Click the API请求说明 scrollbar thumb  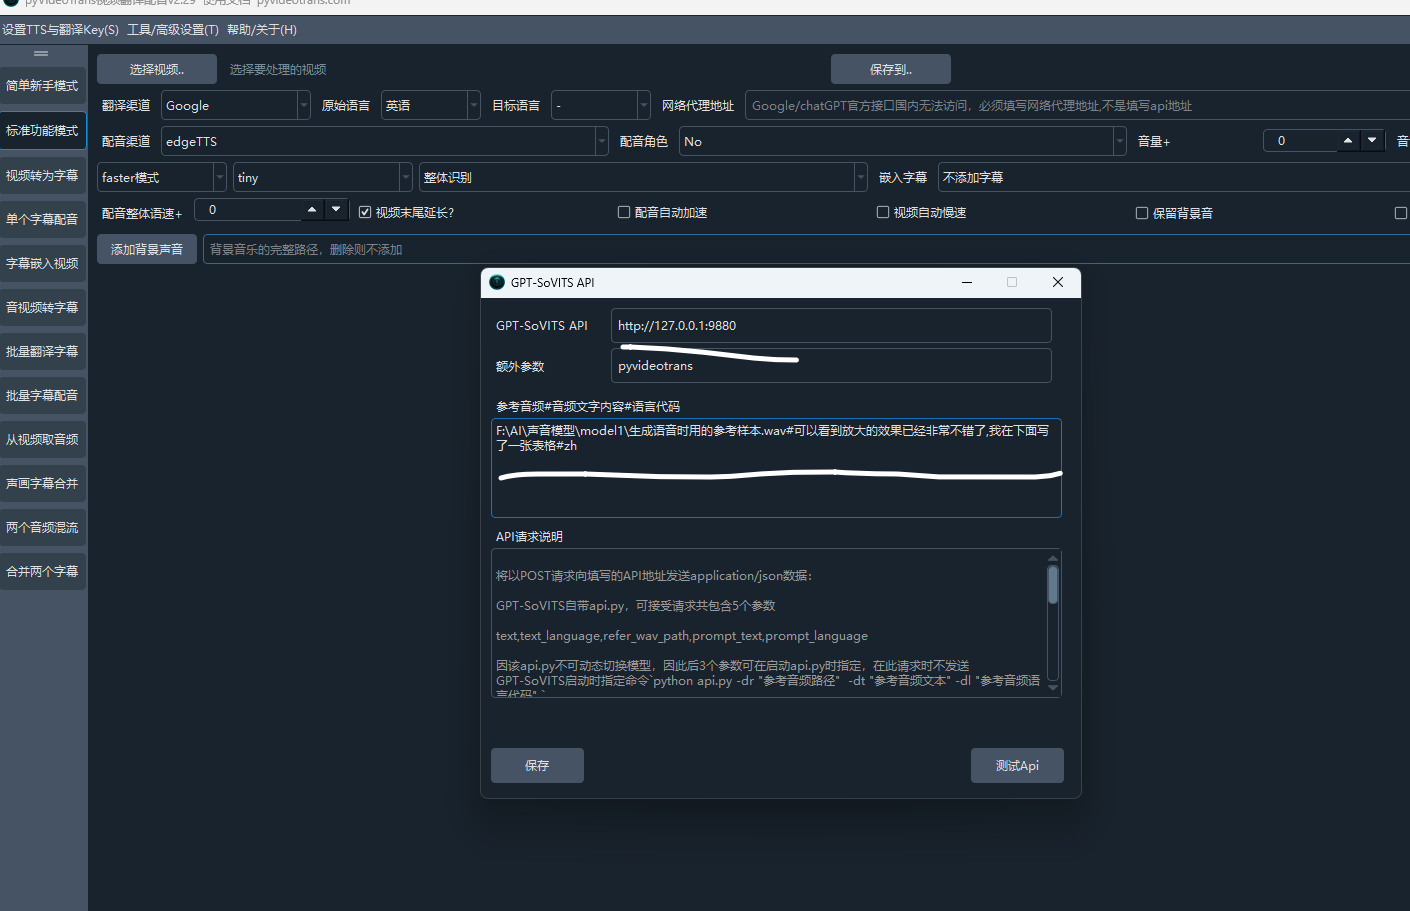[x=1053, y=585]
